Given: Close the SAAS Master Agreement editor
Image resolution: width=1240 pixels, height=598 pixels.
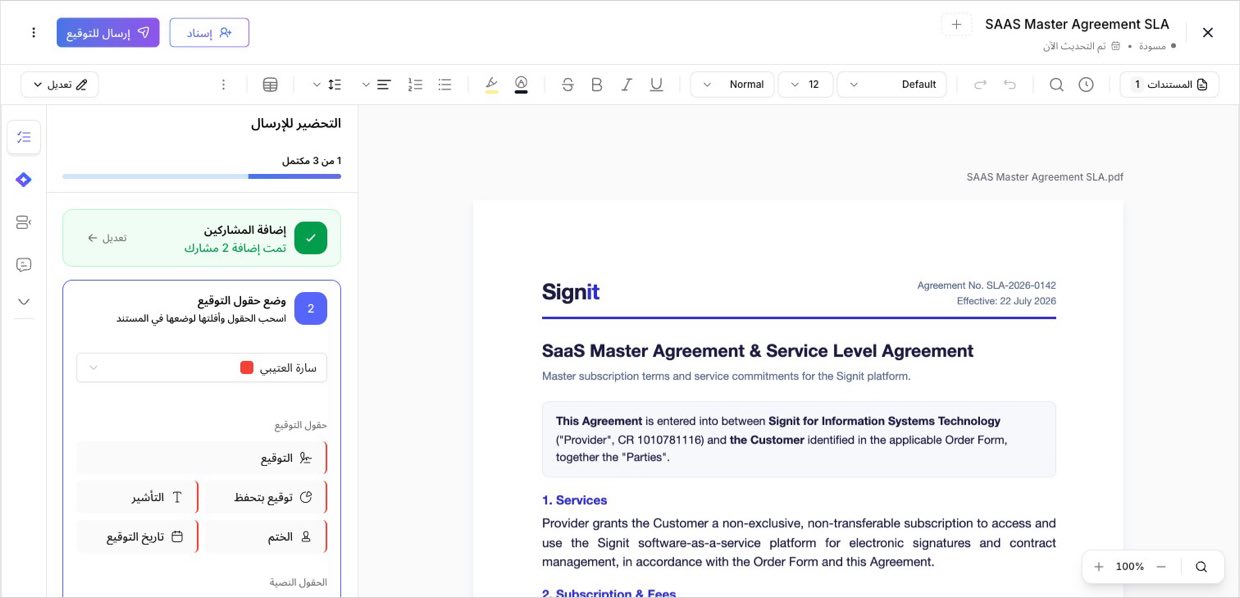Looking at the screenshot, I should click(x=1207, y=33).
